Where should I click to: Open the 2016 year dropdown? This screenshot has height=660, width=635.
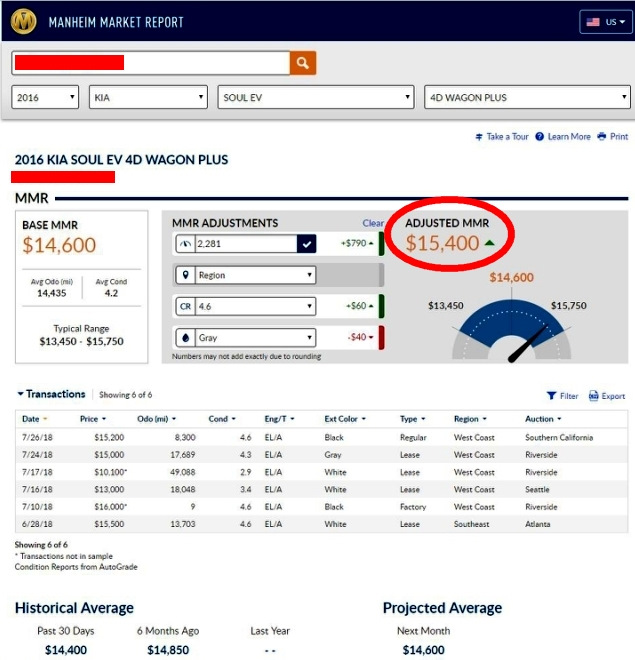(x=45, y=97)
